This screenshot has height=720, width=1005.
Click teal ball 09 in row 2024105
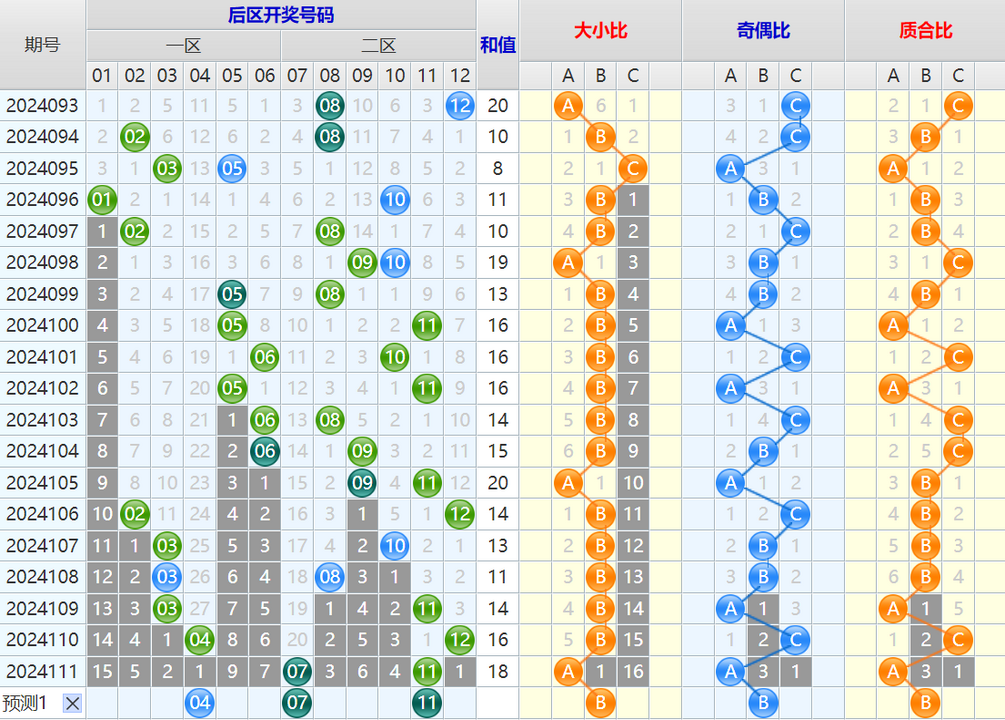coord(362,483)
